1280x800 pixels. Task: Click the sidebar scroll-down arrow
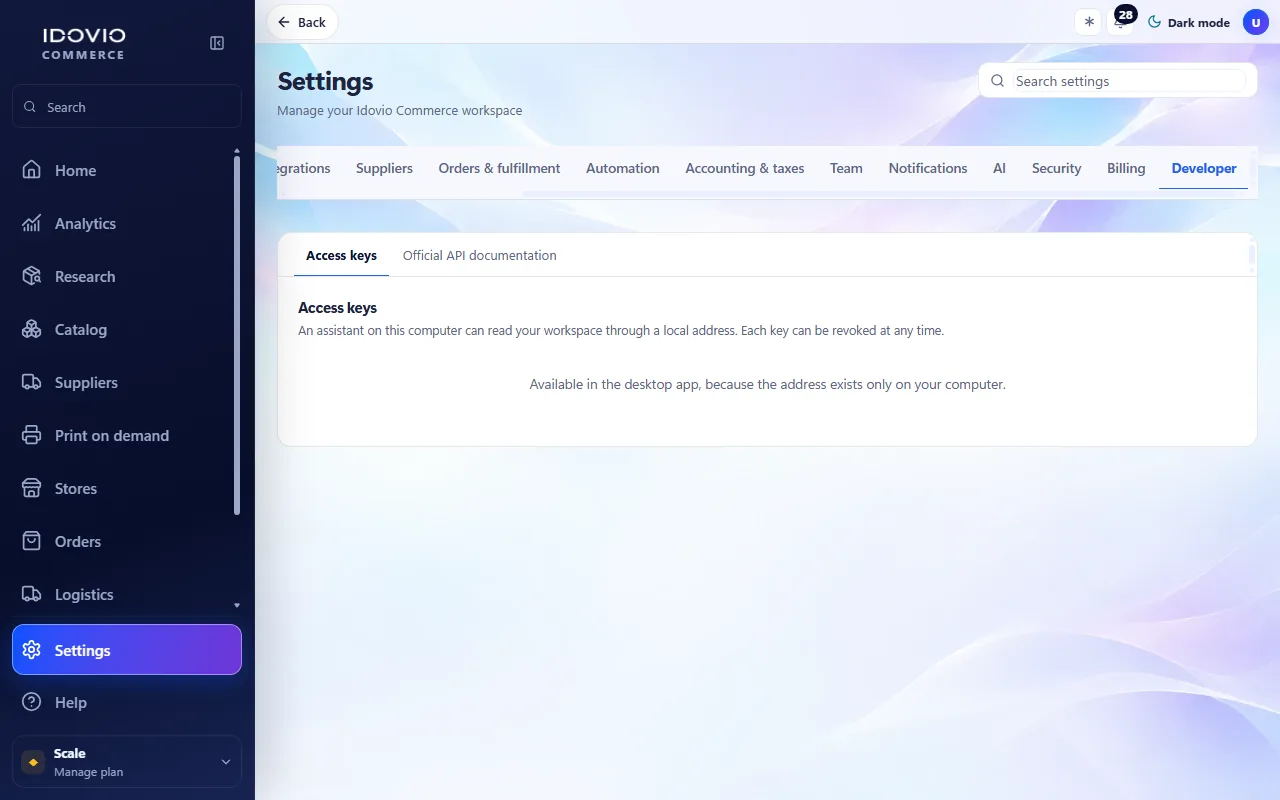pyautogui.click(x=237, y=605)
